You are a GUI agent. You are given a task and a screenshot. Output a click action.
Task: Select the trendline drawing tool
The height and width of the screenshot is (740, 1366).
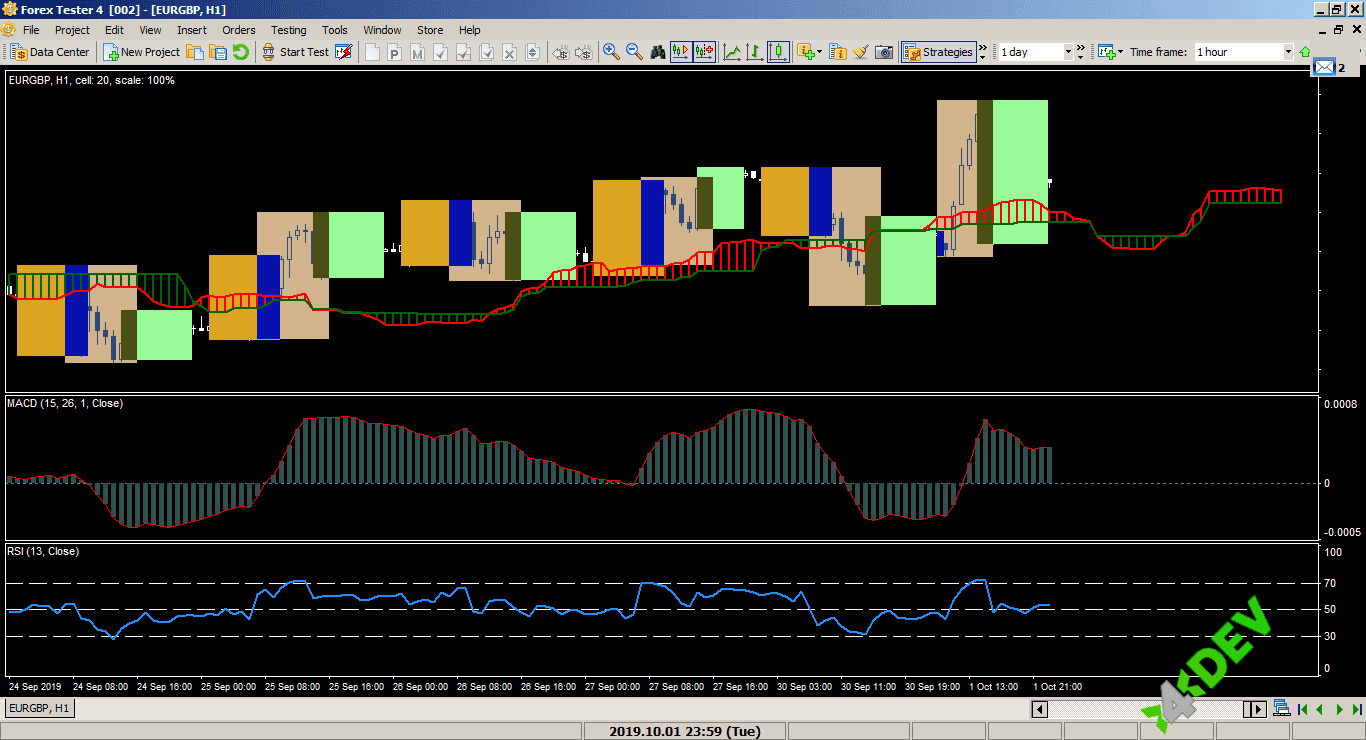730,51
